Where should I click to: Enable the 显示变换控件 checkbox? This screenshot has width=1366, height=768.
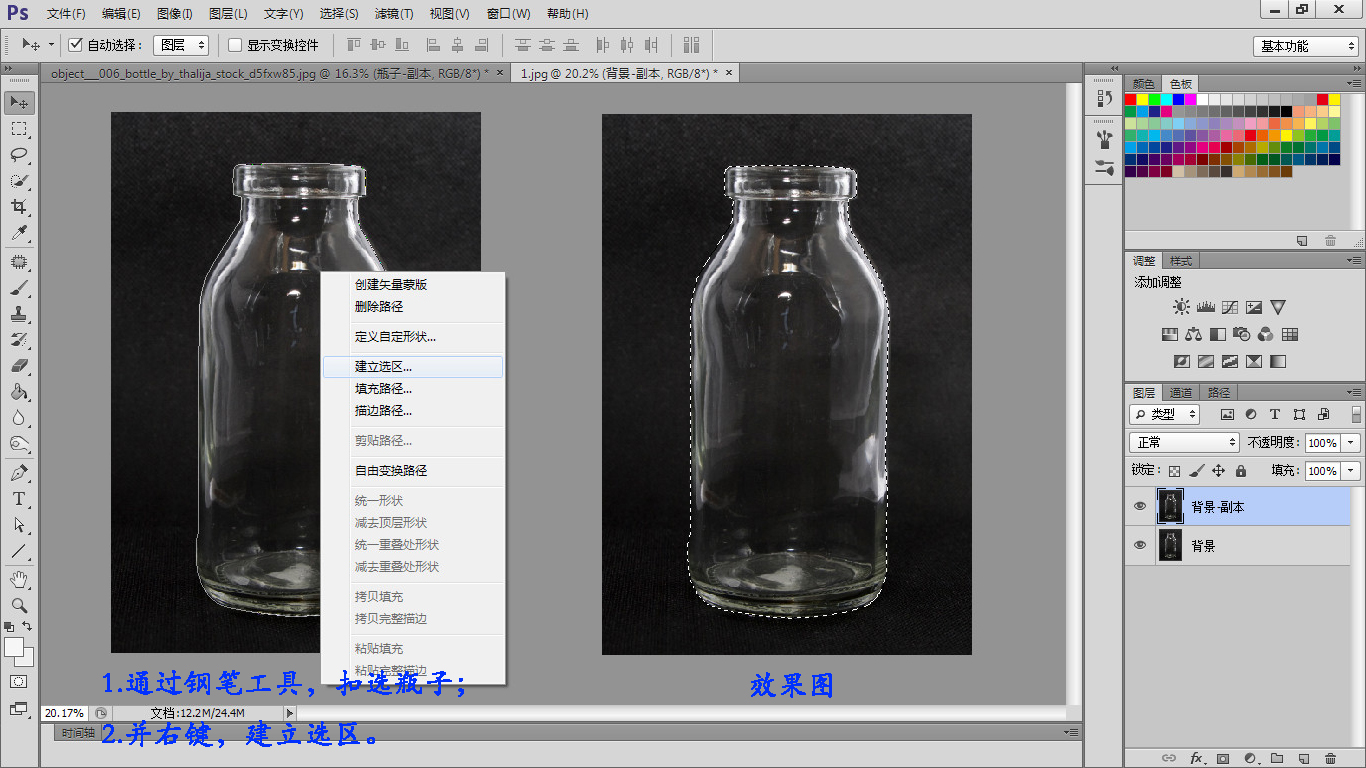(235, 45)
